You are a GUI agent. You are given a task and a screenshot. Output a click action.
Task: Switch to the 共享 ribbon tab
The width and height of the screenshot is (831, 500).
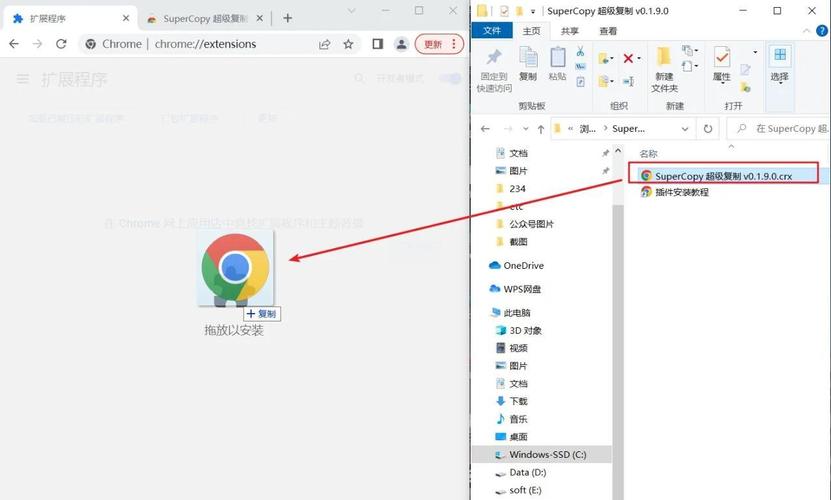pyautogui.click(x=570, y=31)
